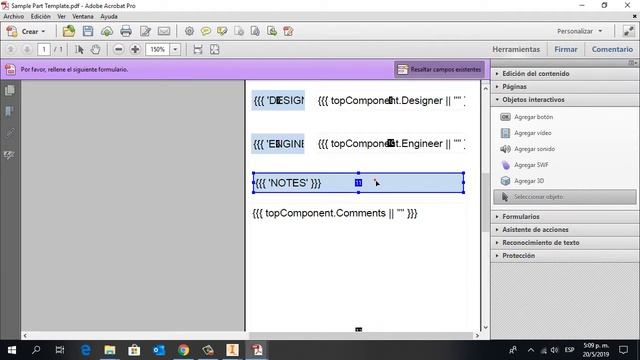The width and height of the screenshot is (640, 360).
Task: Open the Ventana menu
Action: coord(83,16)
